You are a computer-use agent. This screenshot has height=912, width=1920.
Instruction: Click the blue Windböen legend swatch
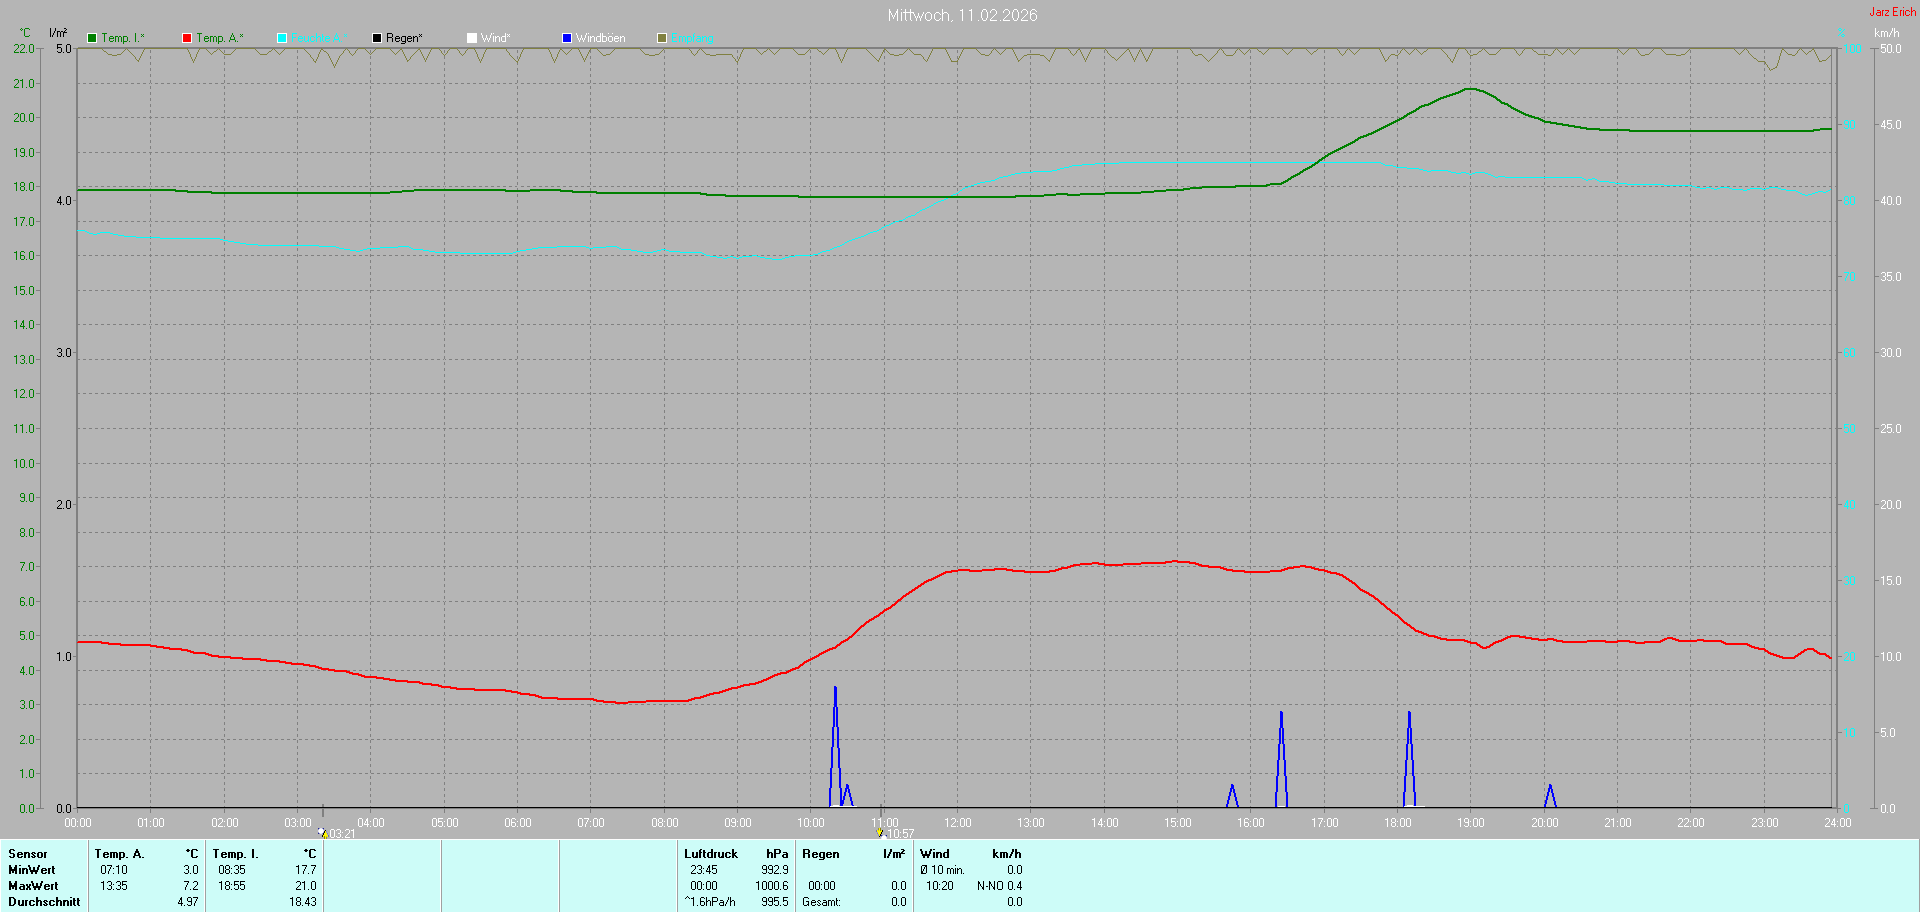point(567,38)
